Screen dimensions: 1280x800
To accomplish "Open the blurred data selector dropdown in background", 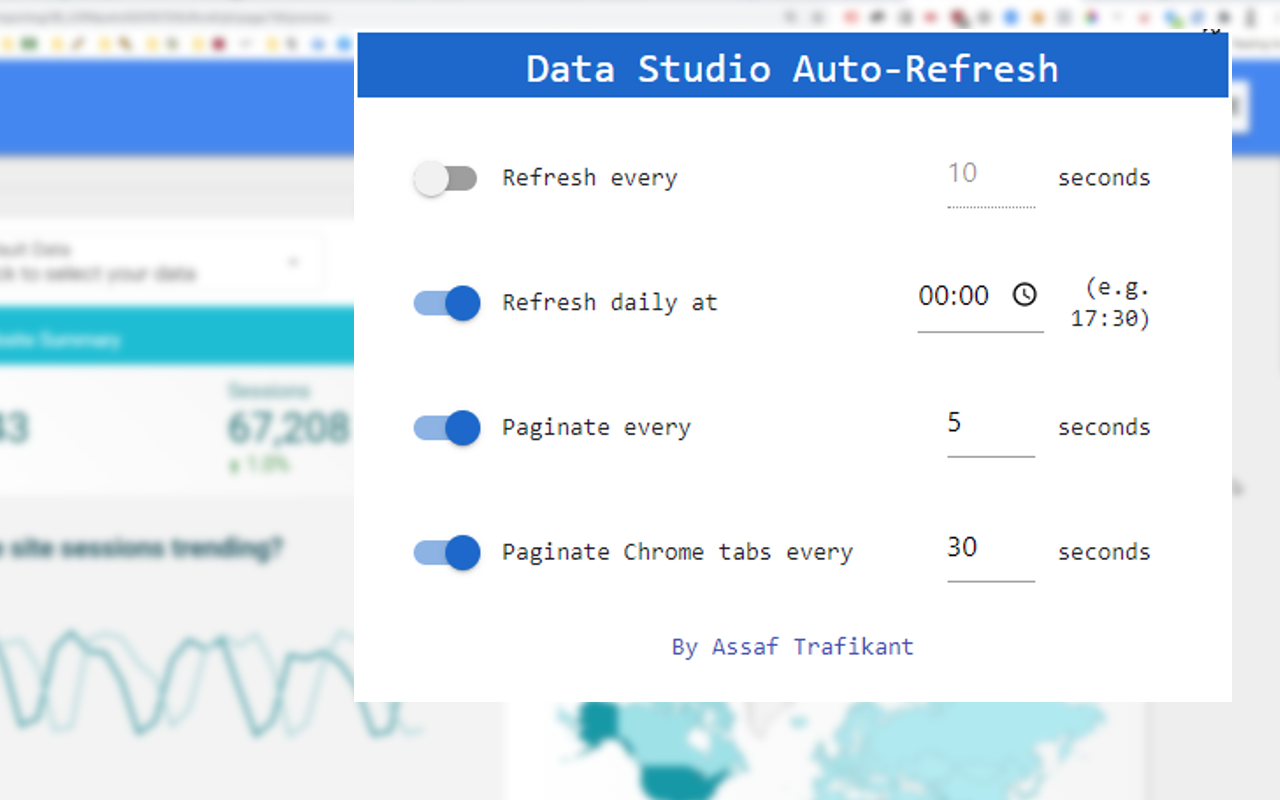I will point(160,262).
